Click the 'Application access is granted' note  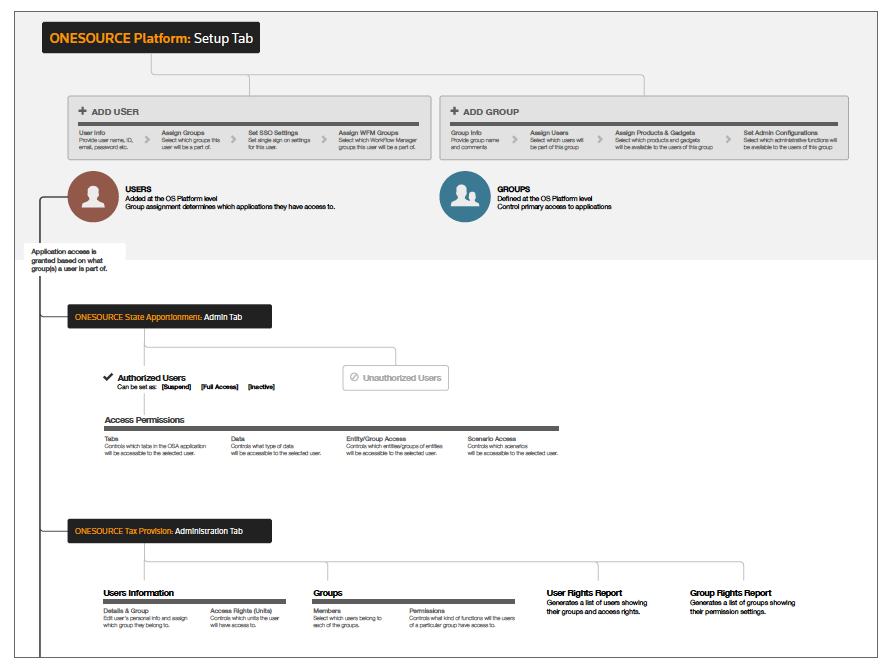69,260
